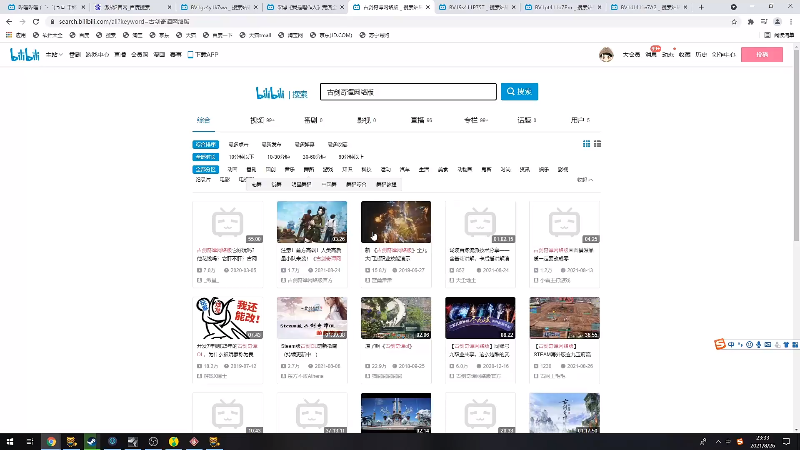Switch to the 影视 results tab
800x450 pixels.
coord(366,120)
